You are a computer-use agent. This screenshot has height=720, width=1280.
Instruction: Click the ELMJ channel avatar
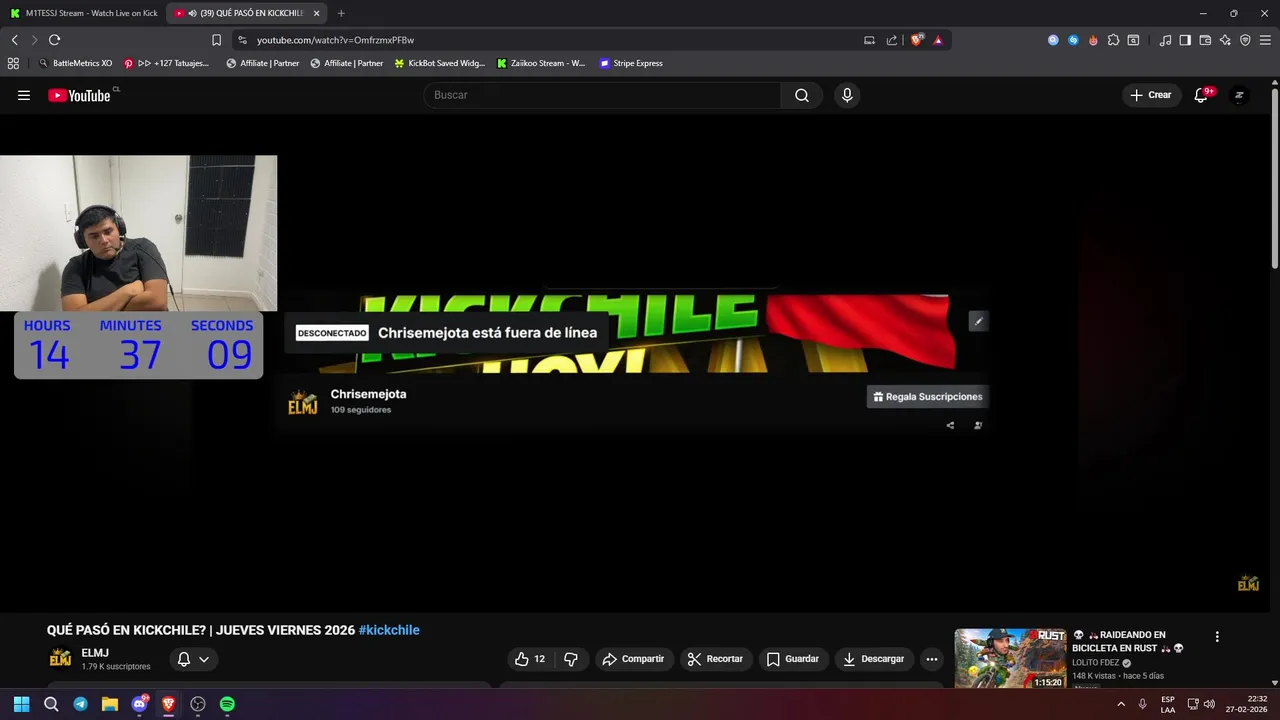[60, 658]
